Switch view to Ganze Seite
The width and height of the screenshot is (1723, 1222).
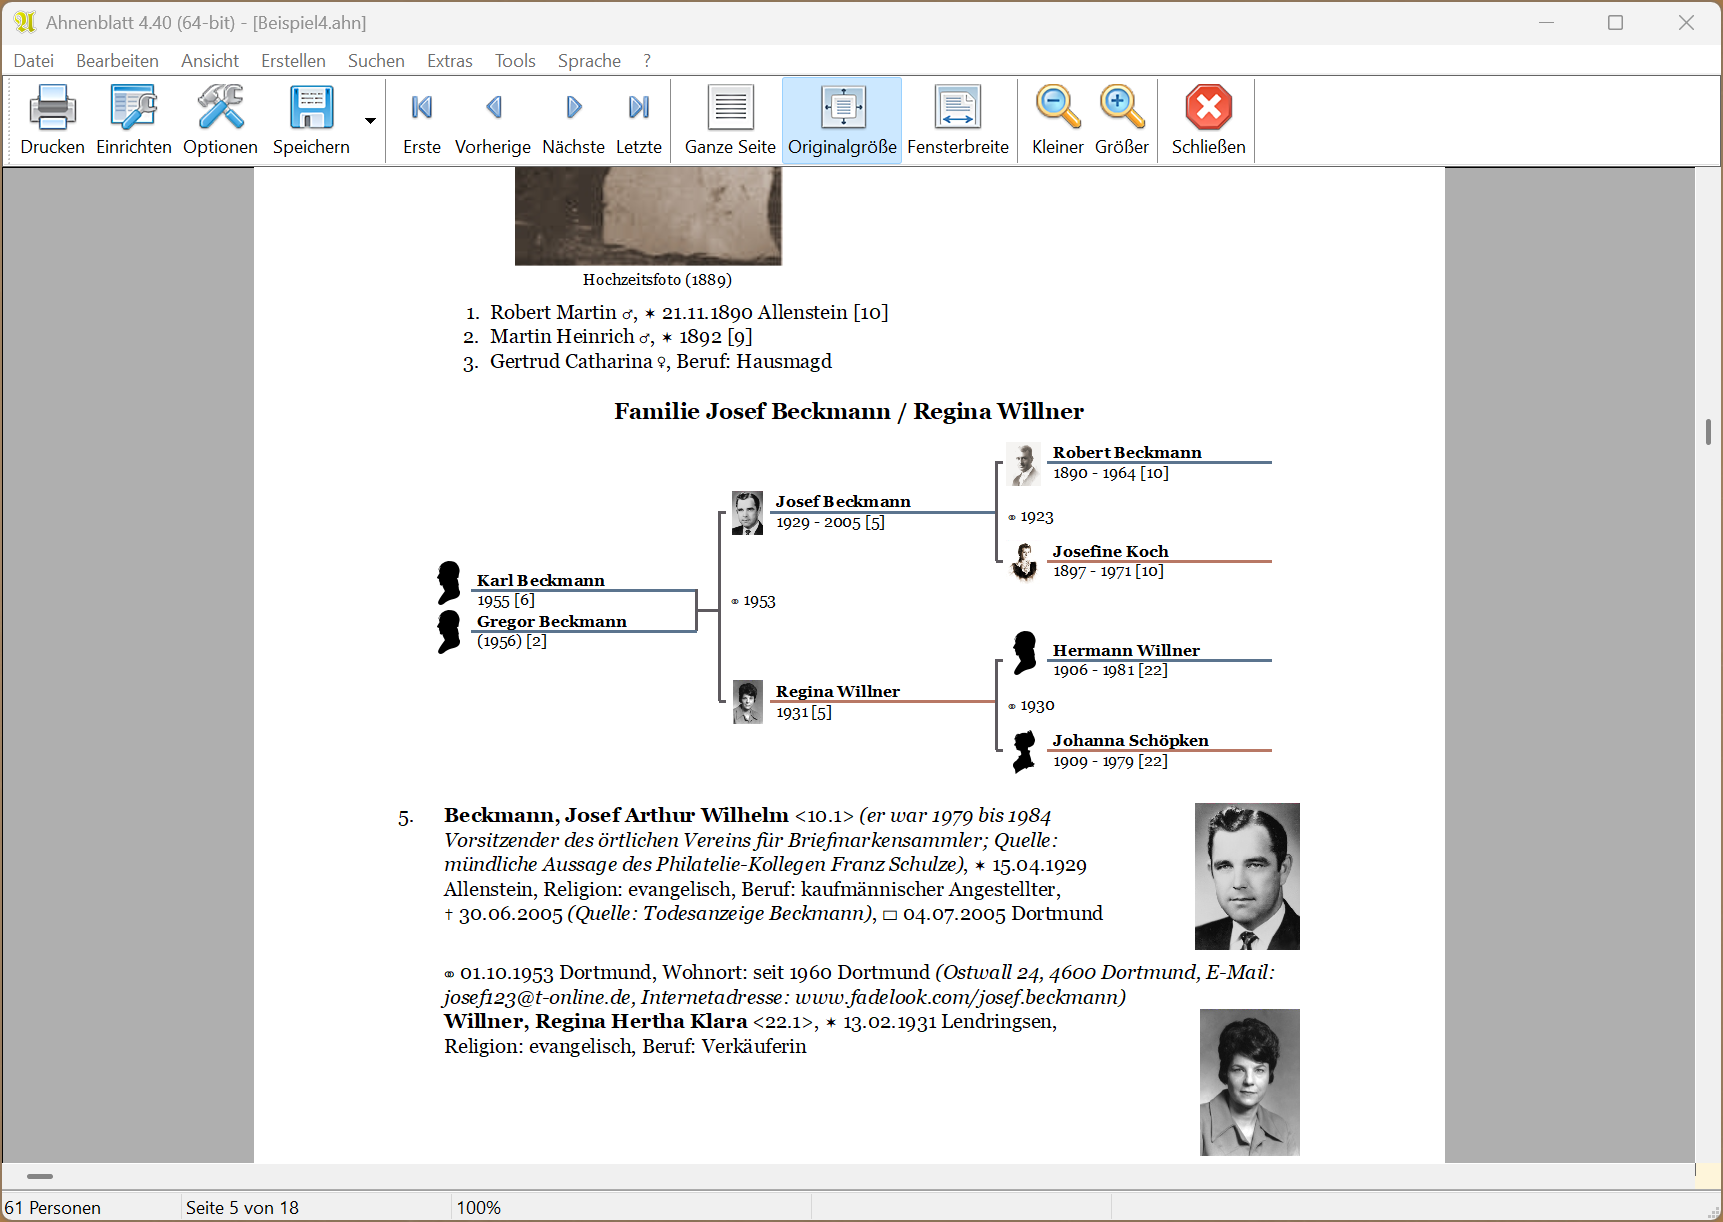(x=730, y=108)
